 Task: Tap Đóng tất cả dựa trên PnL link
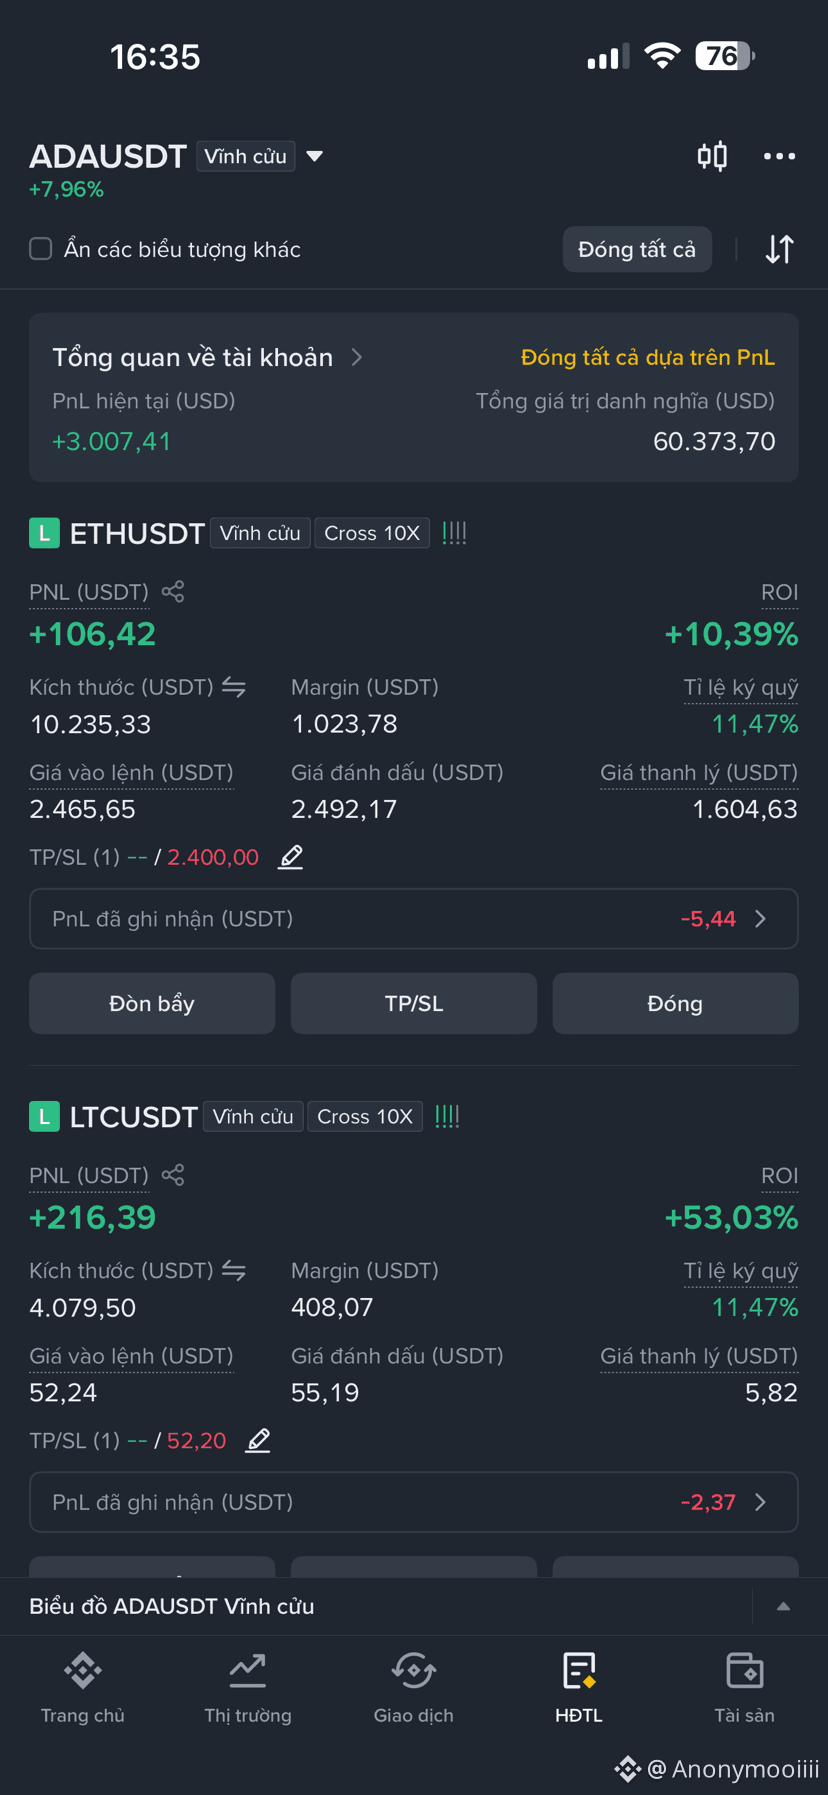(648, 357)
